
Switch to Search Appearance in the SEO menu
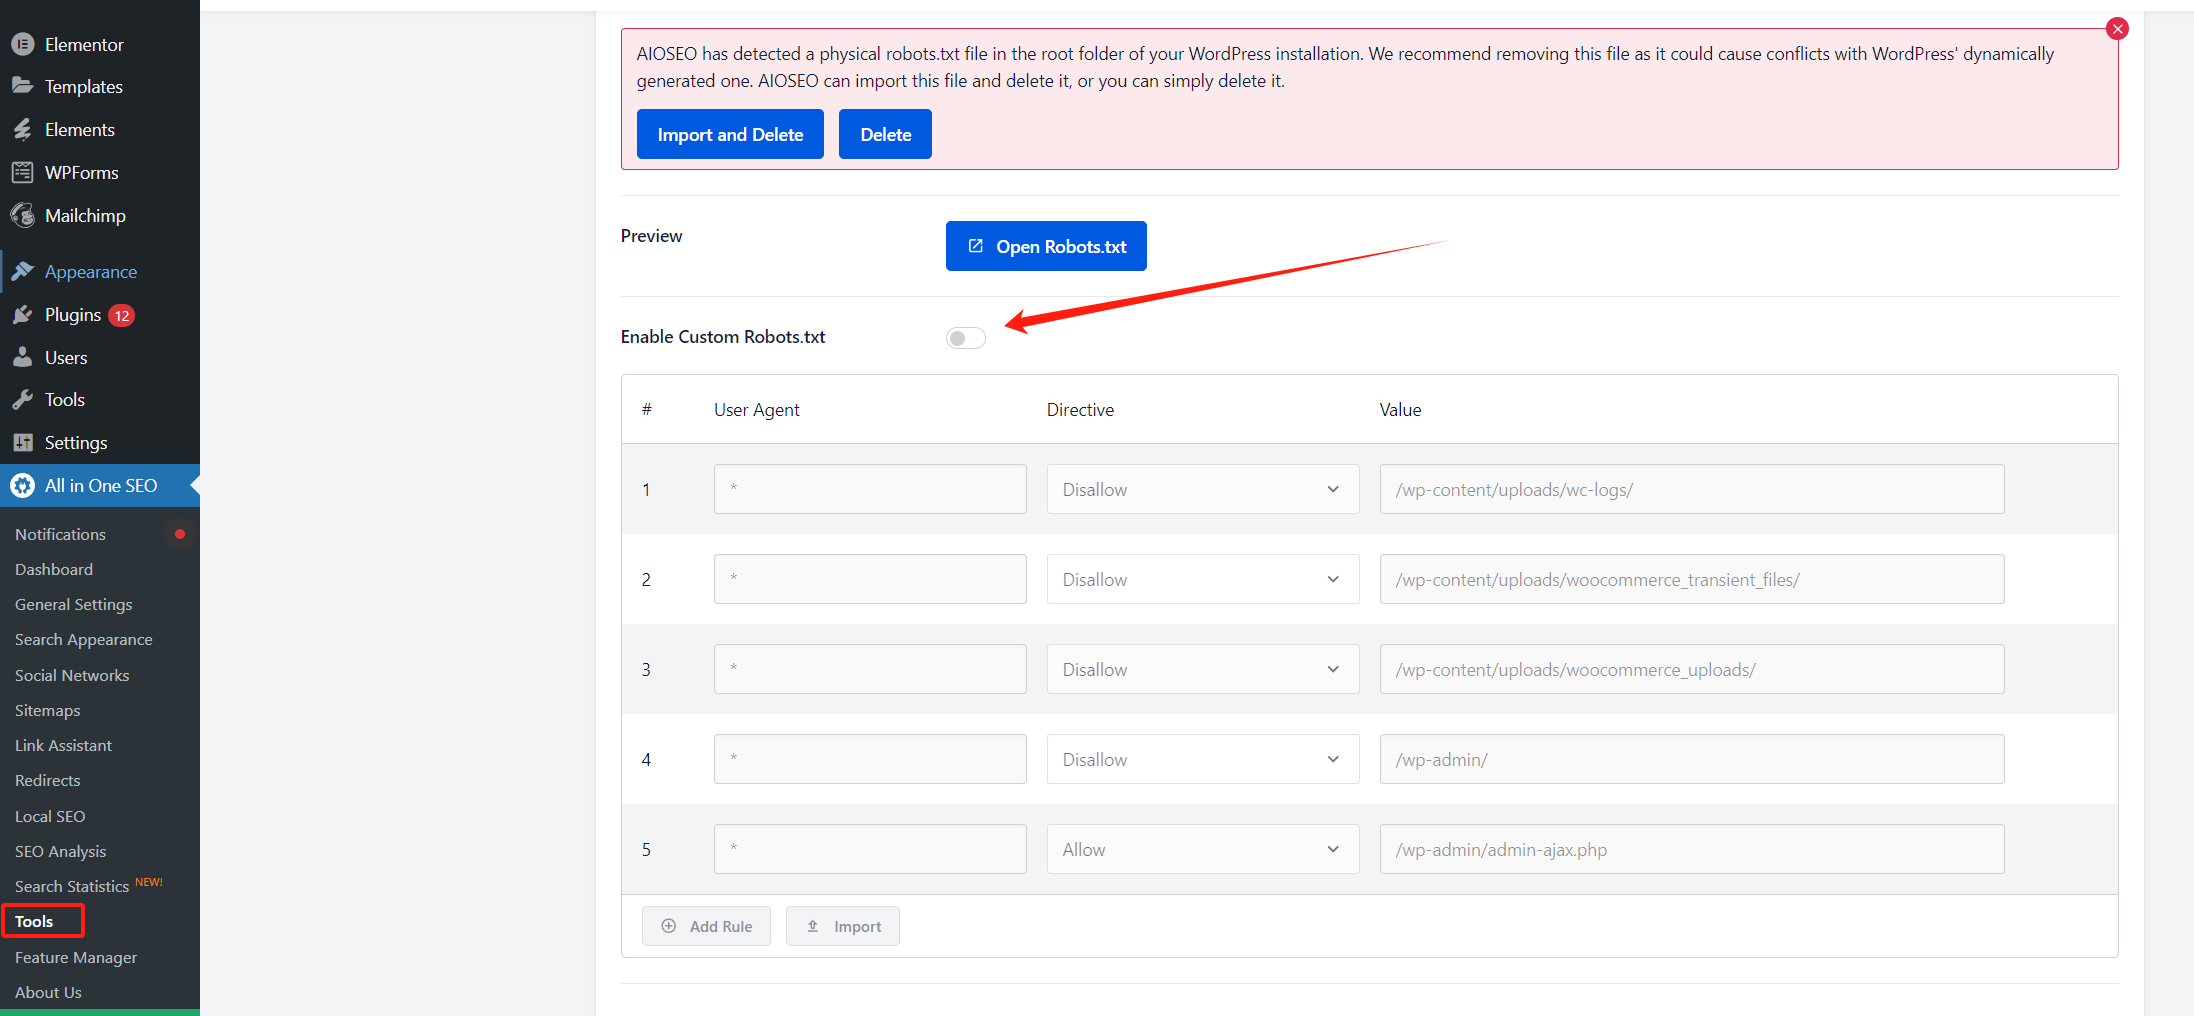click(x=84, y=639)
